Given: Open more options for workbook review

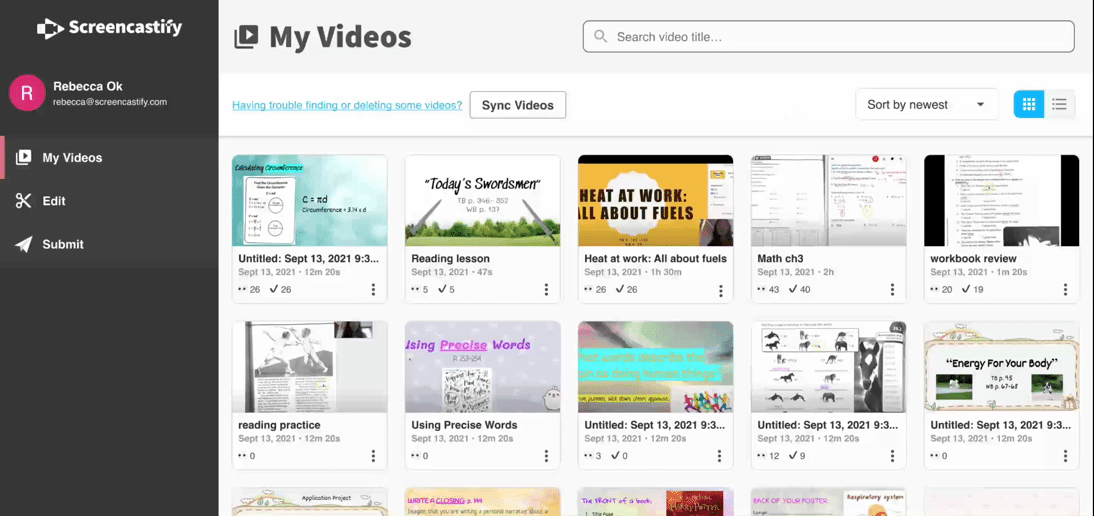Looking at the screenshot, I should (x=1065, y=289).
